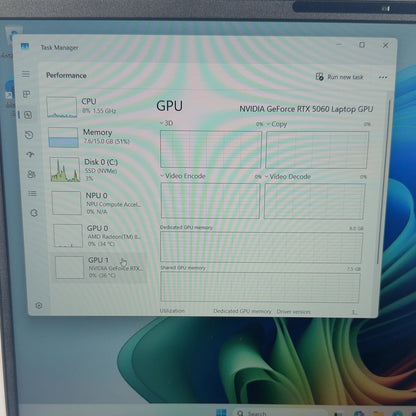
Task: Open Startup apps sidebar icon
Action: point(30,154)
